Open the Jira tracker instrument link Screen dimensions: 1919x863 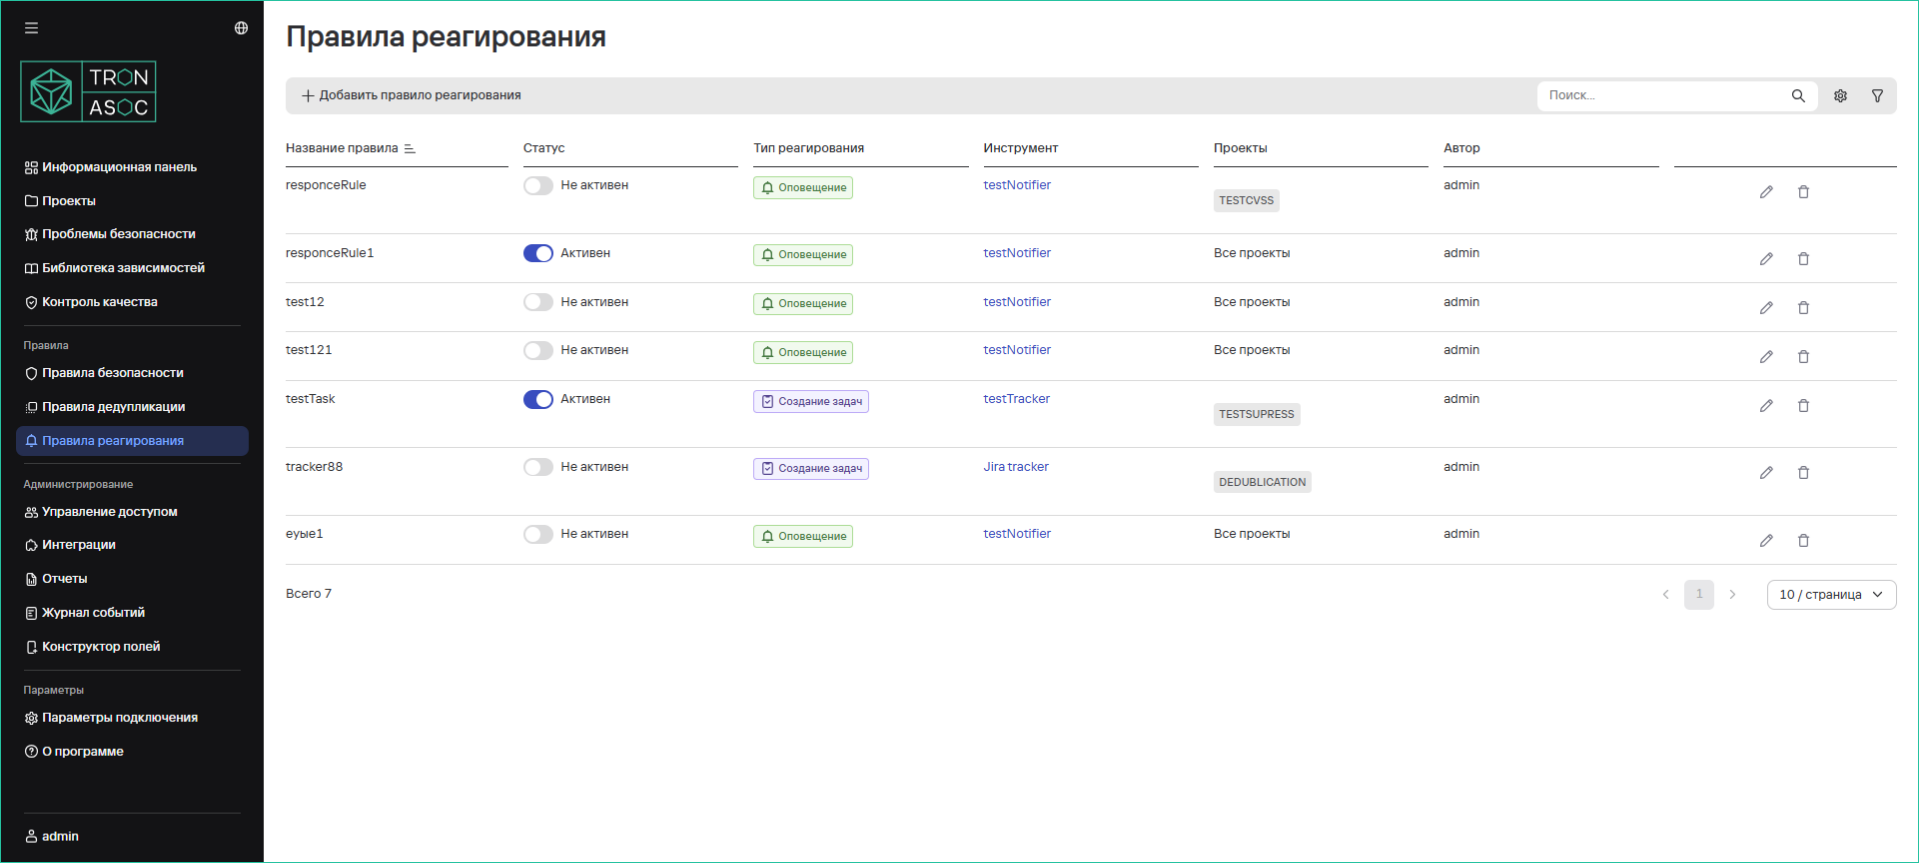click(1015, 467)
